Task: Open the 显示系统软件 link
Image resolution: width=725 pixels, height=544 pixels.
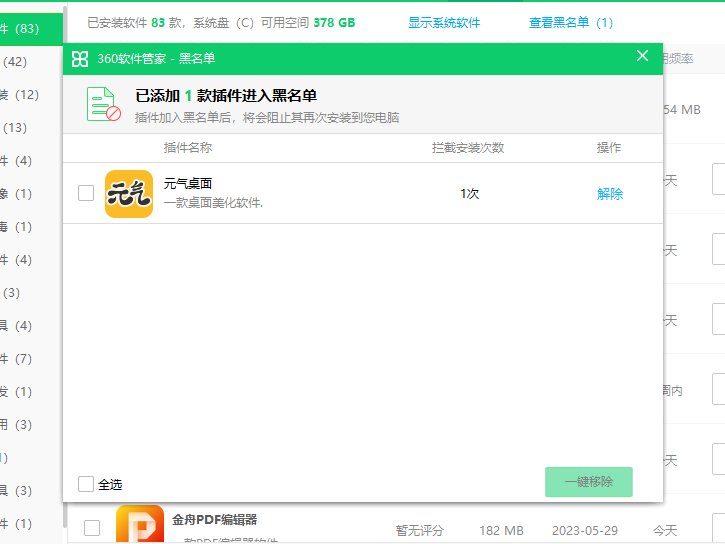Action: (444, 23)
